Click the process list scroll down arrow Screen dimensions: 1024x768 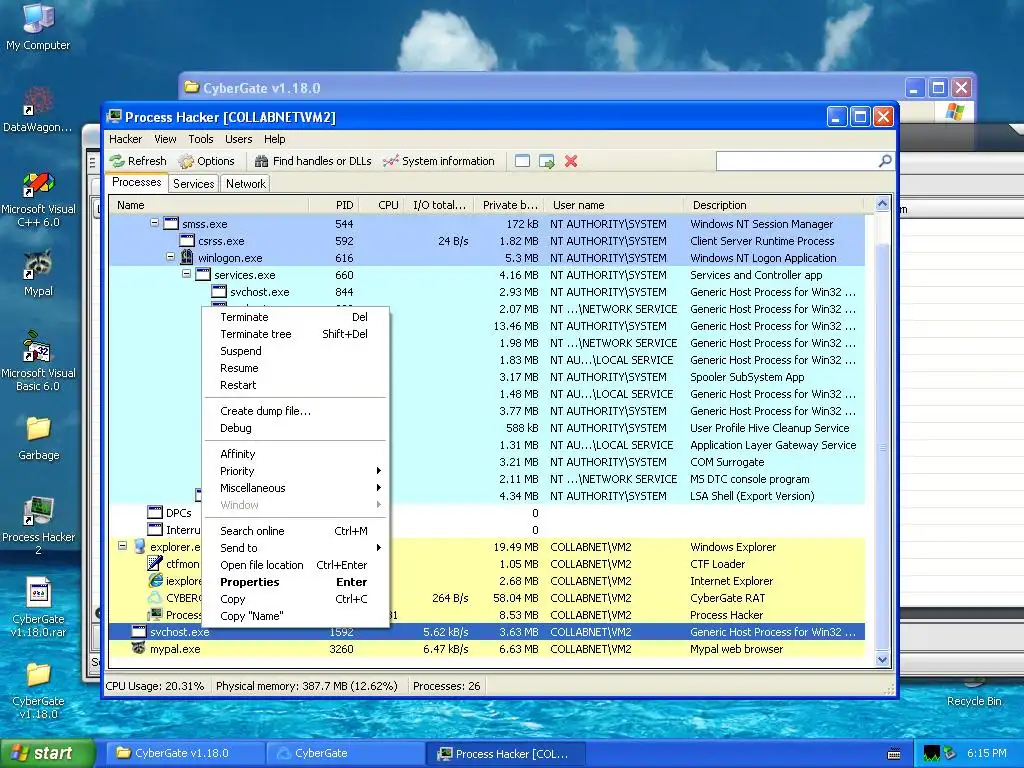tap(882, 659)
